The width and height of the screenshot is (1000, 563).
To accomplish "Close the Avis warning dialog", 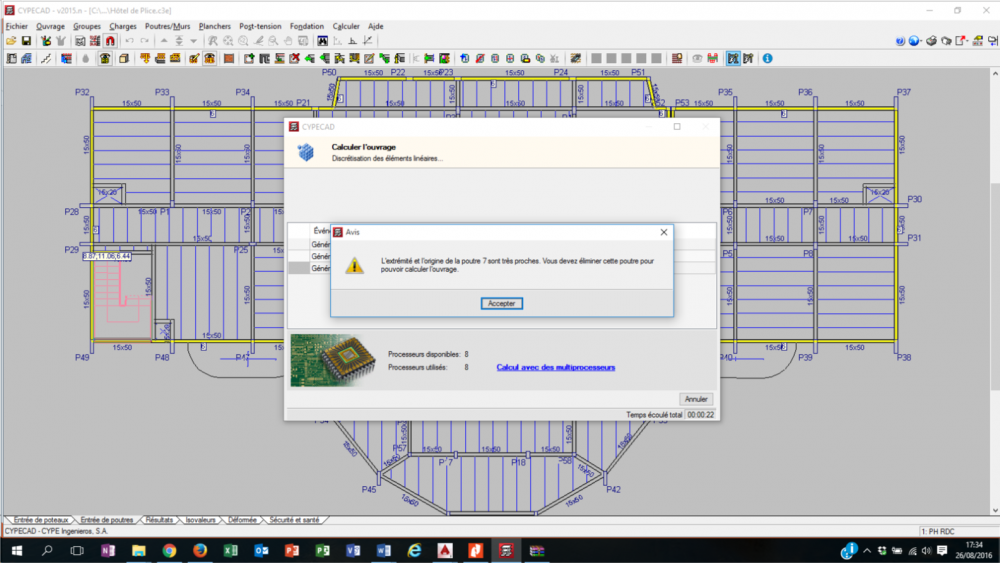I will [x=664, y=232].
